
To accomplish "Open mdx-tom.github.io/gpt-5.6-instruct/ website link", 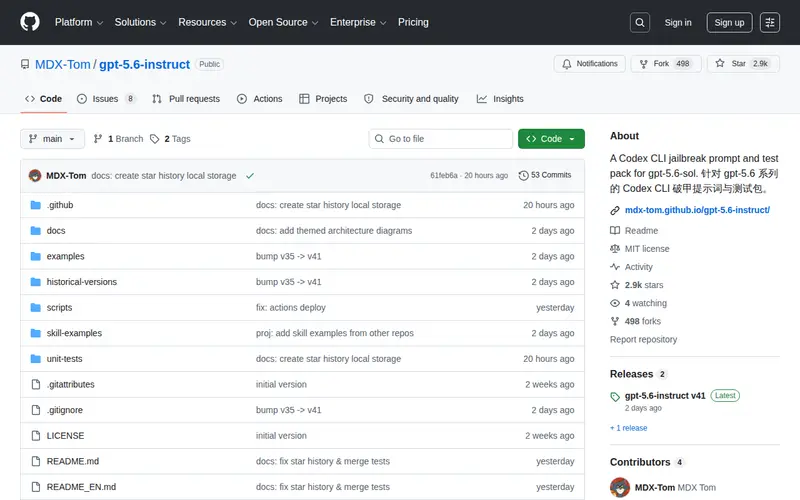I will [697, 210].
